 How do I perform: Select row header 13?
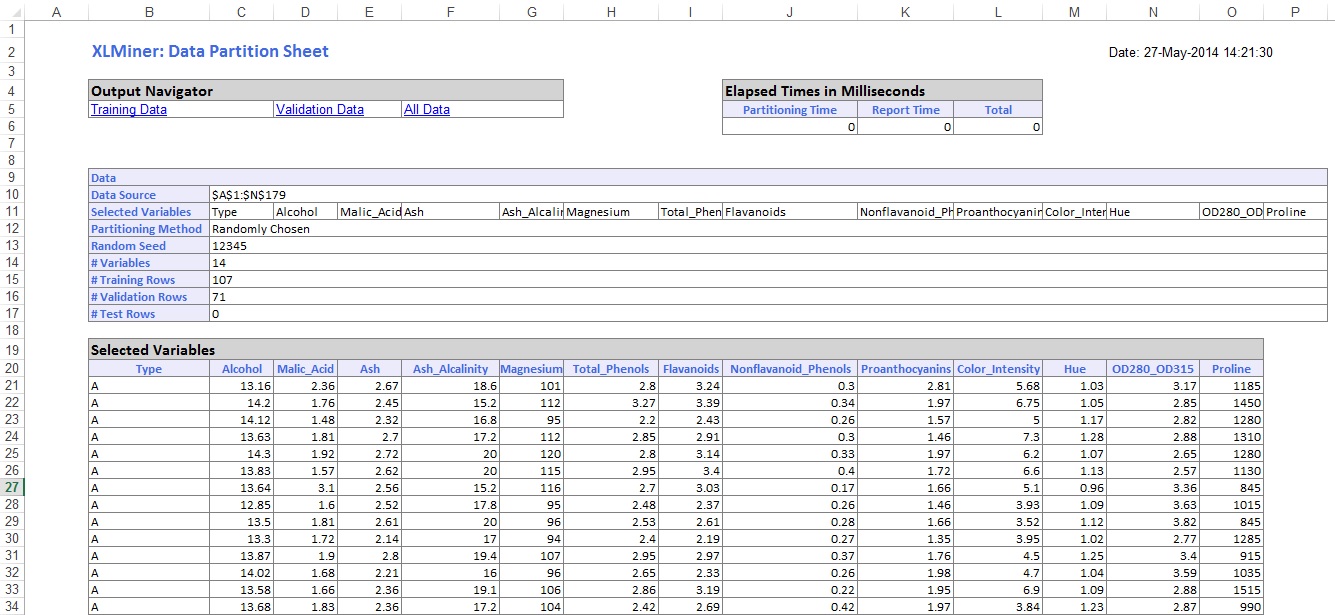[x=12, y=246]
